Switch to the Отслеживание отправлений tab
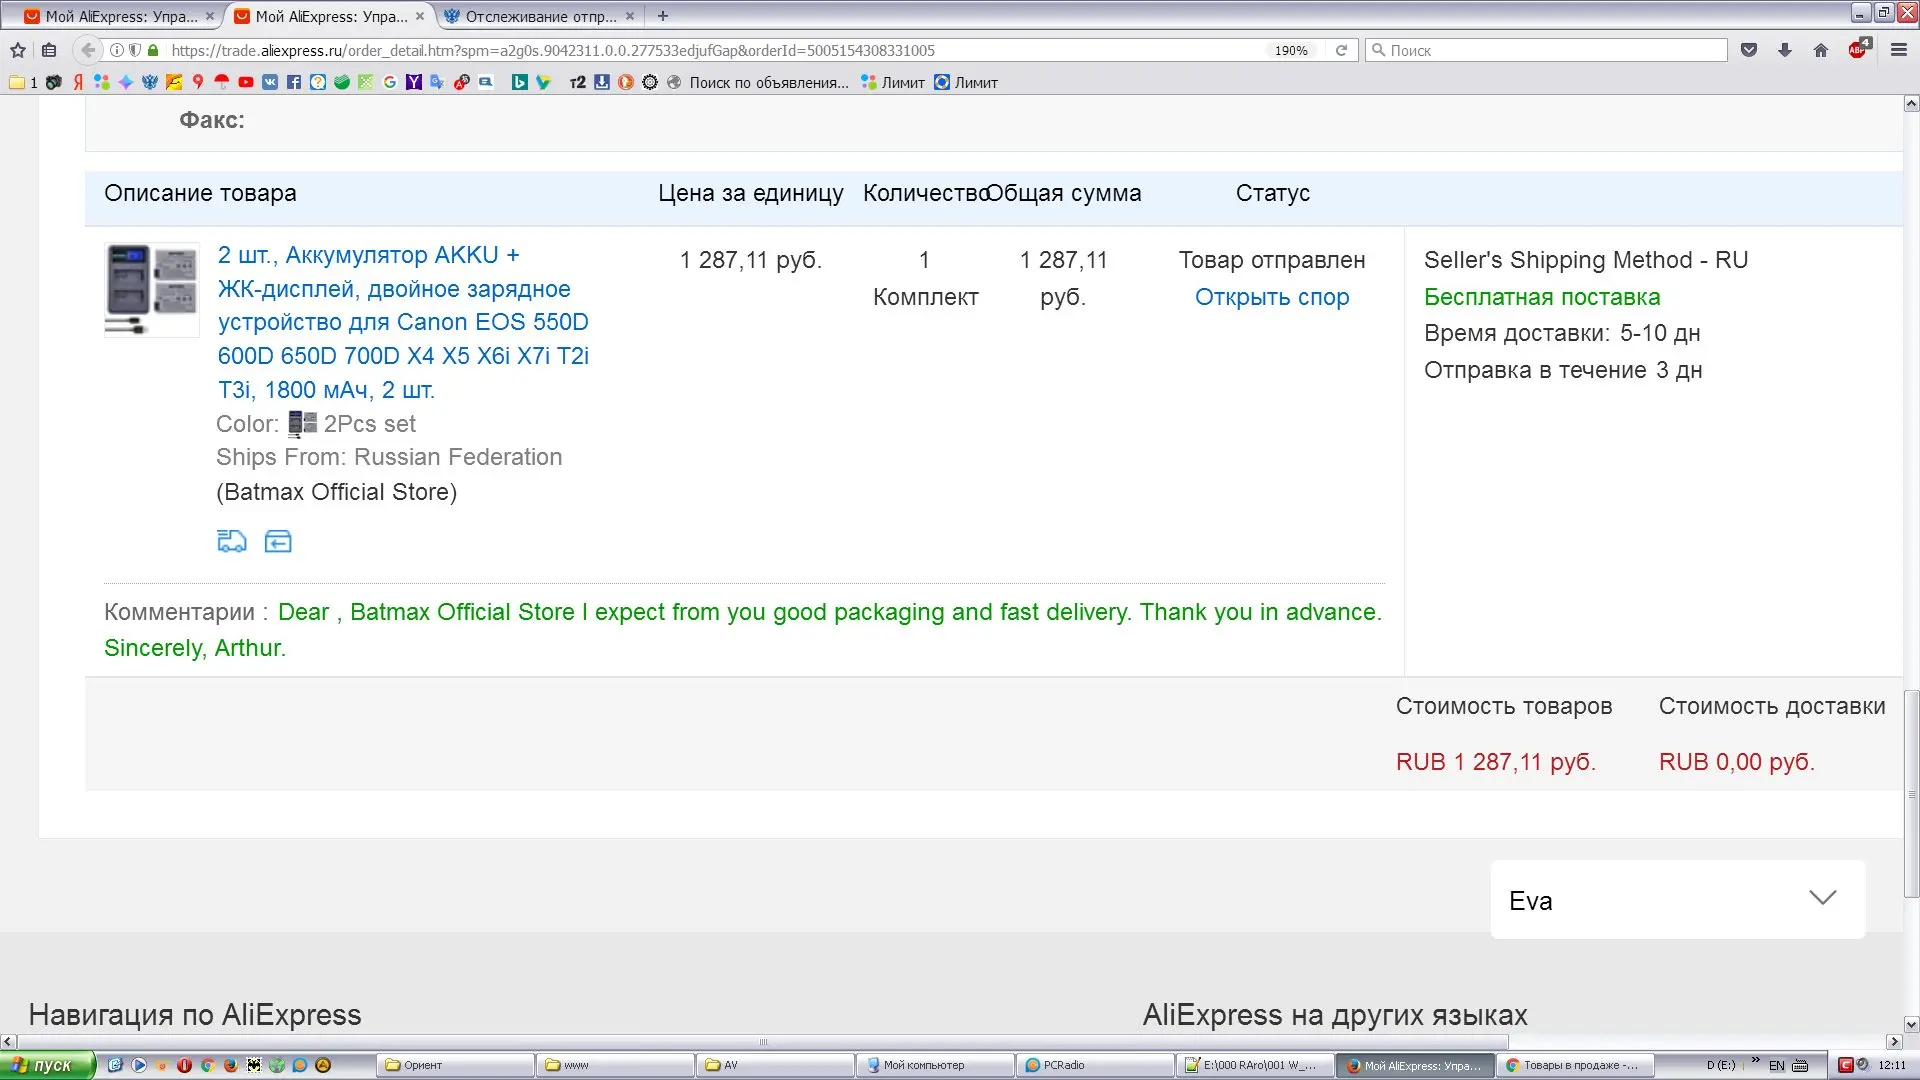The width and height of the screenshot is (1920, 1080). (540, 16)
